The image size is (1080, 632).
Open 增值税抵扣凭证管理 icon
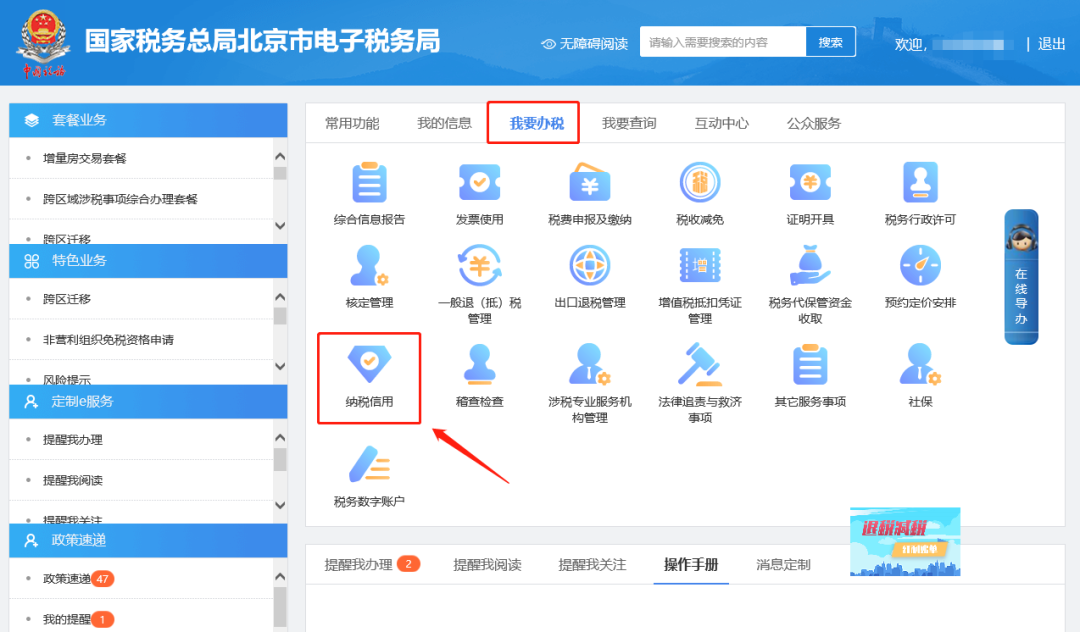tap(700, 266)
